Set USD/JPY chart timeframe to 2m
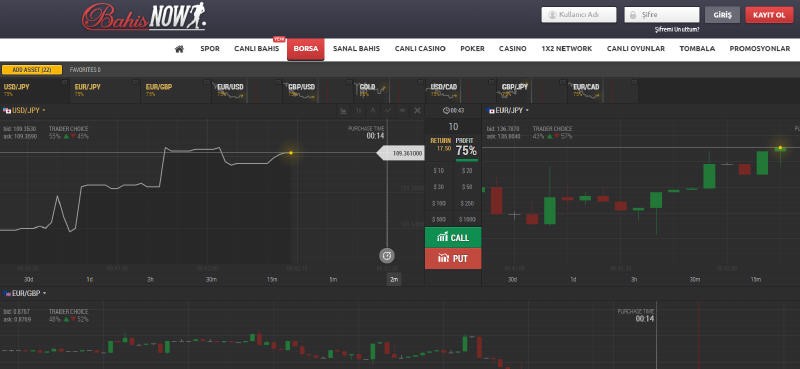The width and height of the screenshot is (800, 369). pos(393,280)
